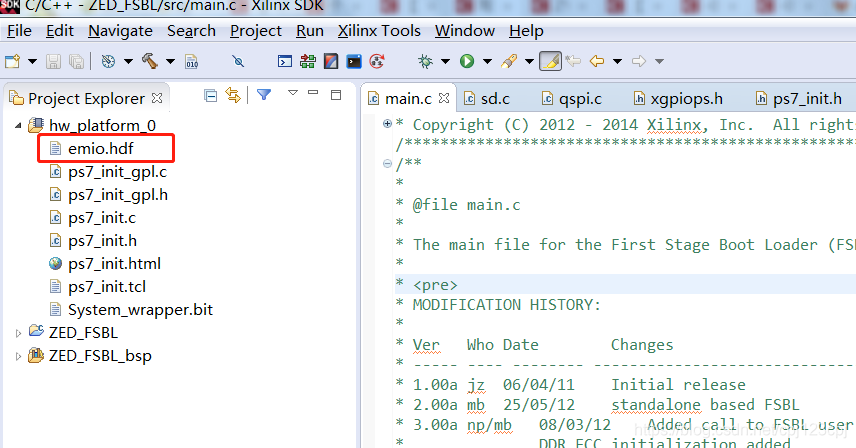Open the Build hammer dropdown arrow
Image resolution: width=856 pixels, height=448 pixels.
coord(170,61)
